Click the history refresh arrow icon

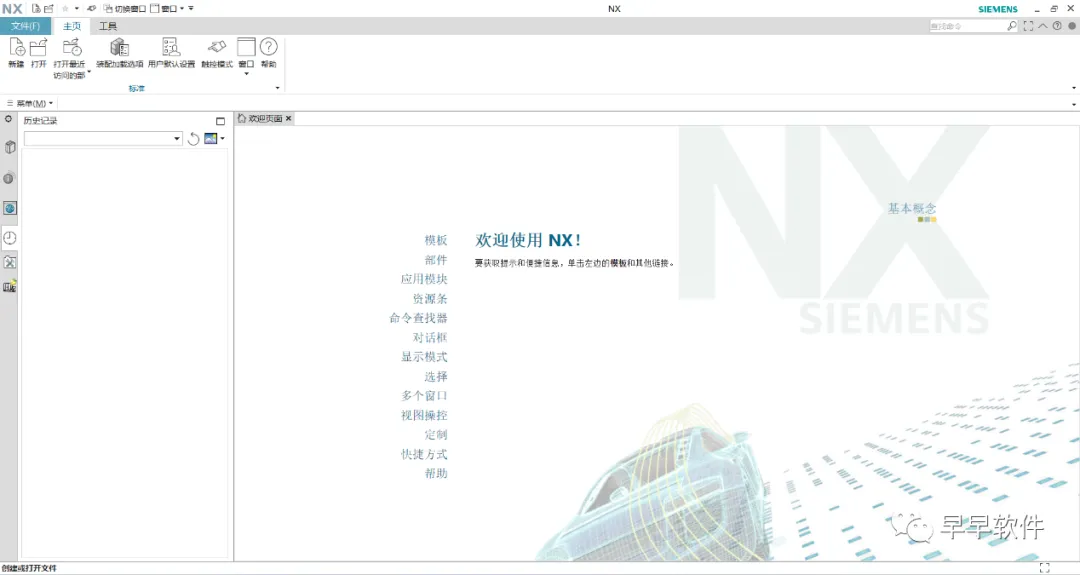(194, 138)
